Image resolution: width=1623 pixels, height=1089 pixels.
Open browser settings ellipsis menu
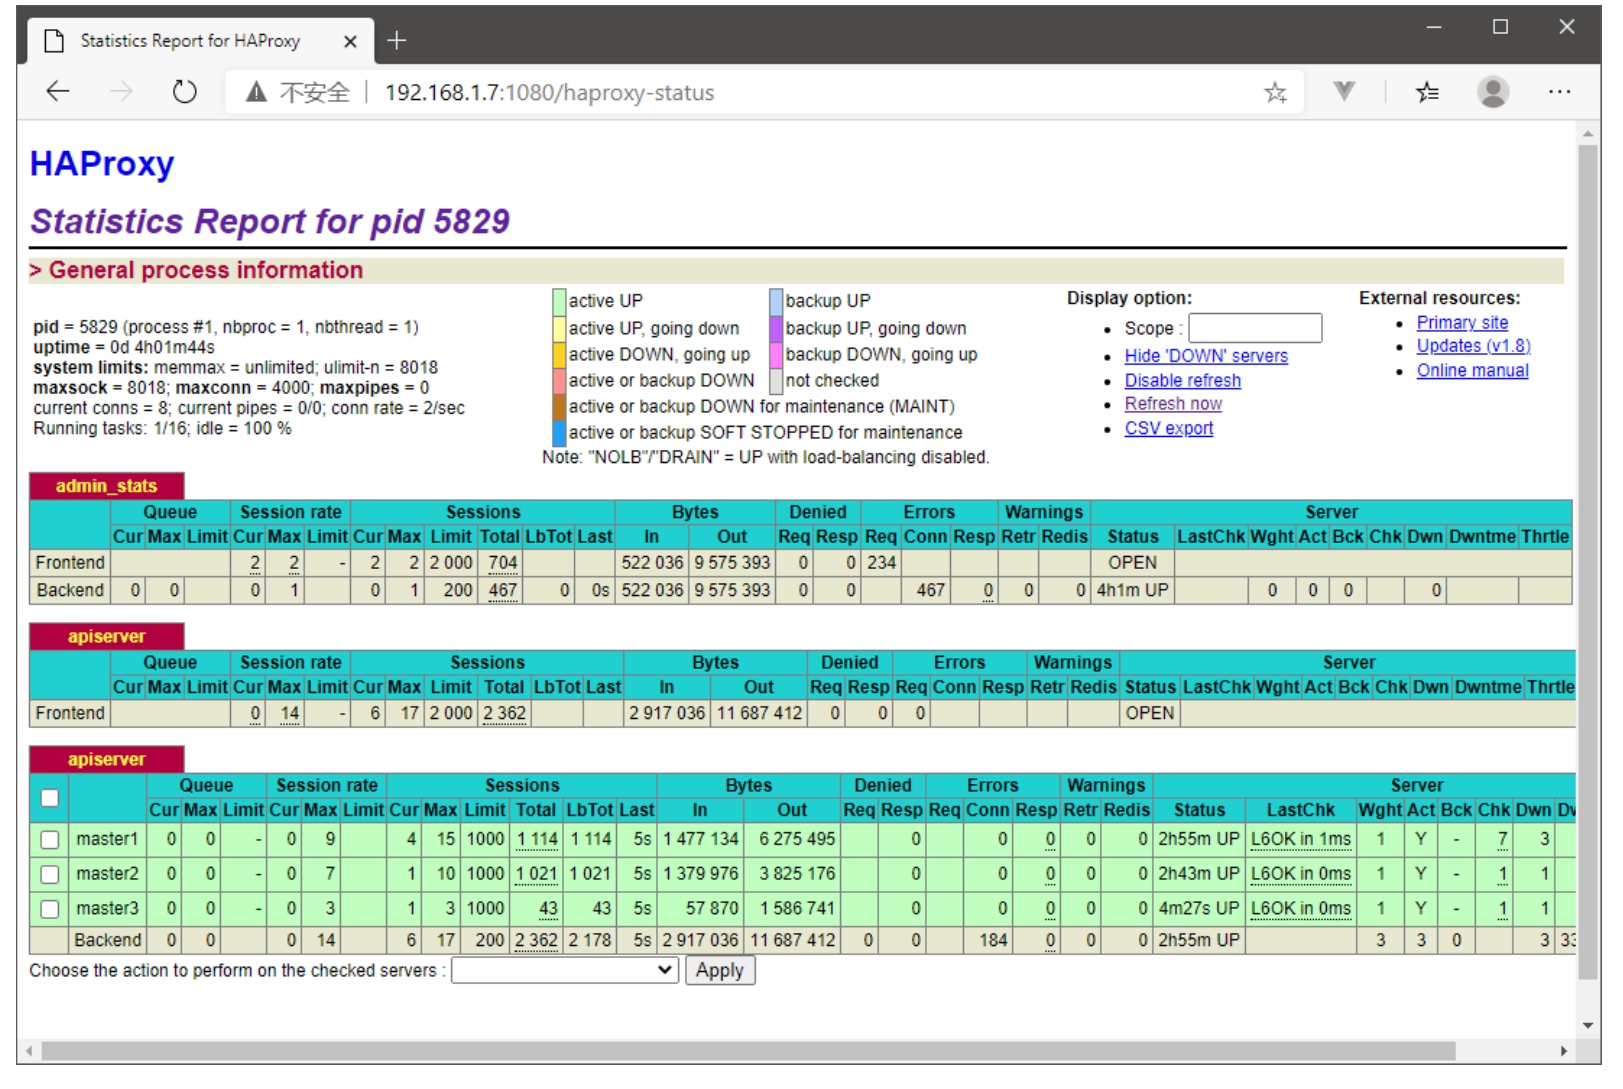[x=1559, y=92]
